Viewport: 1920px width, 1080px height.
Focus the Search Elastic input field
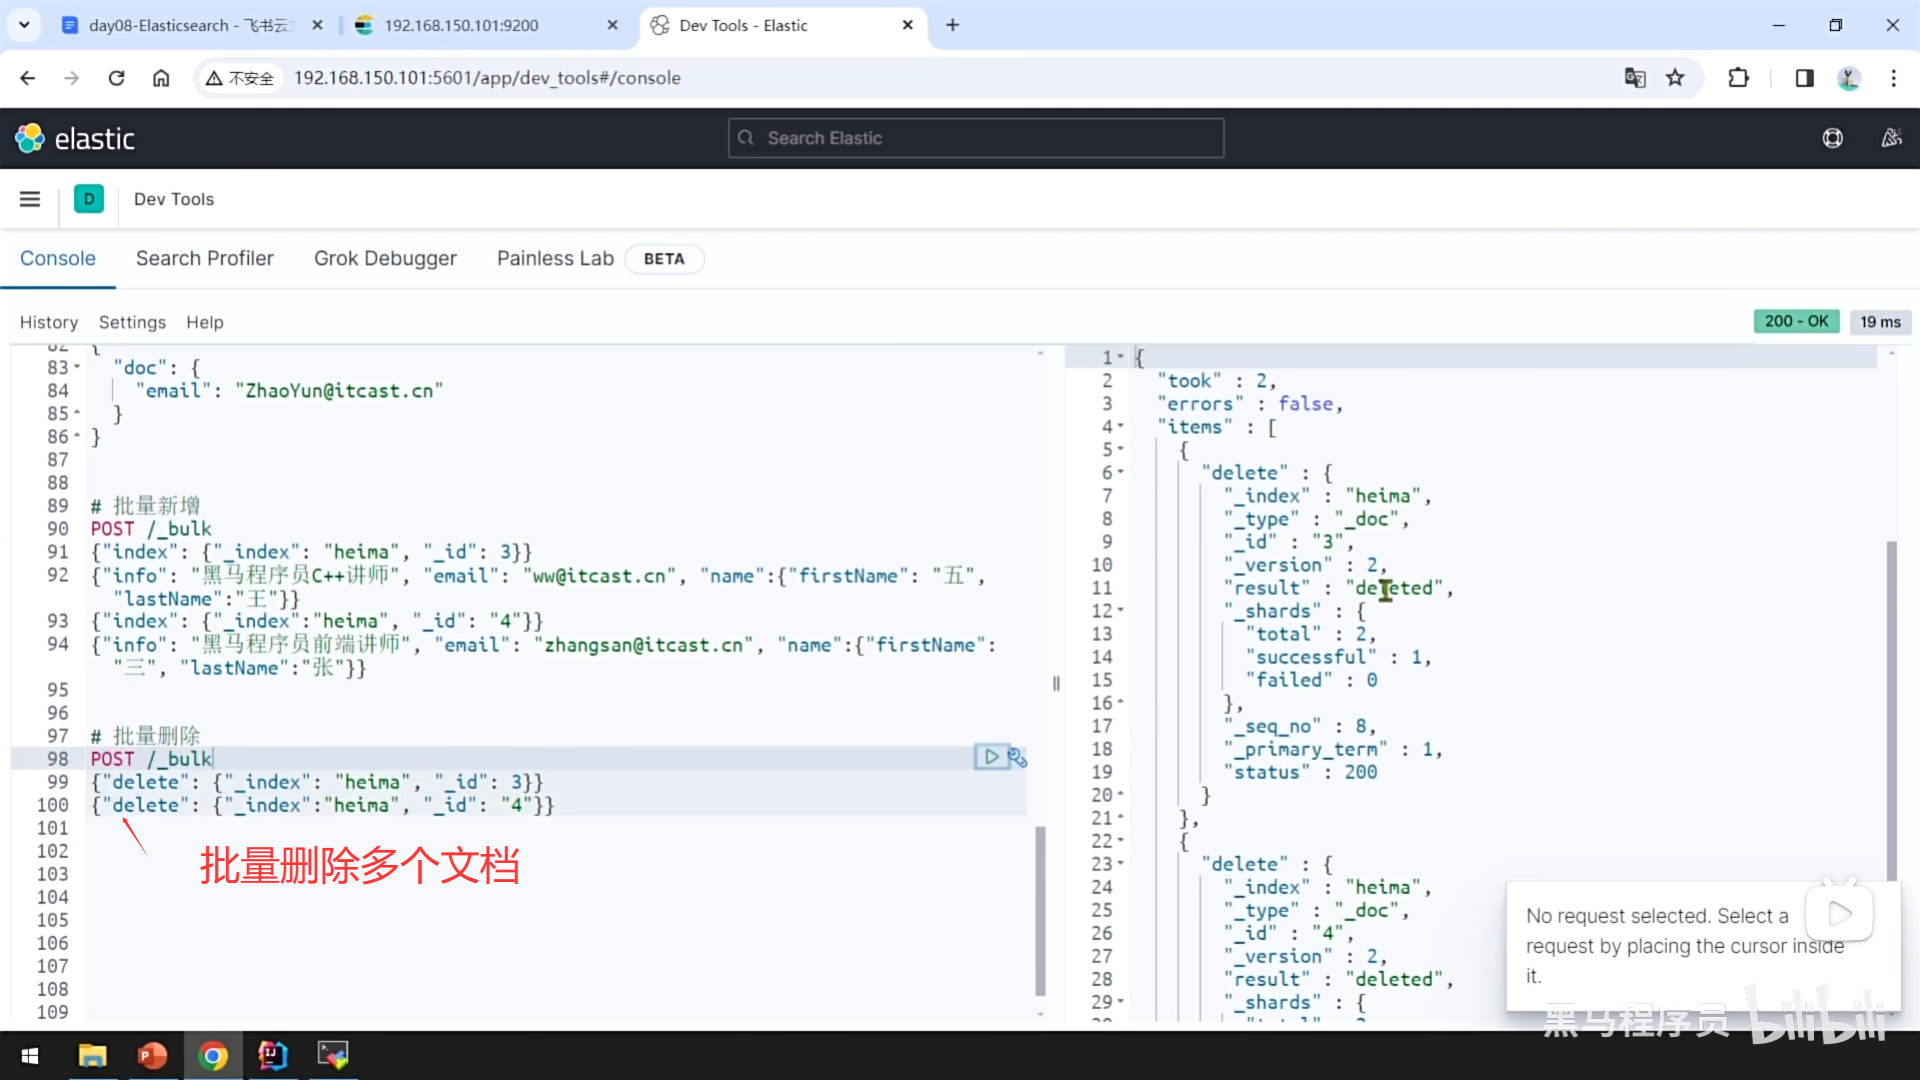coord(975,138)
